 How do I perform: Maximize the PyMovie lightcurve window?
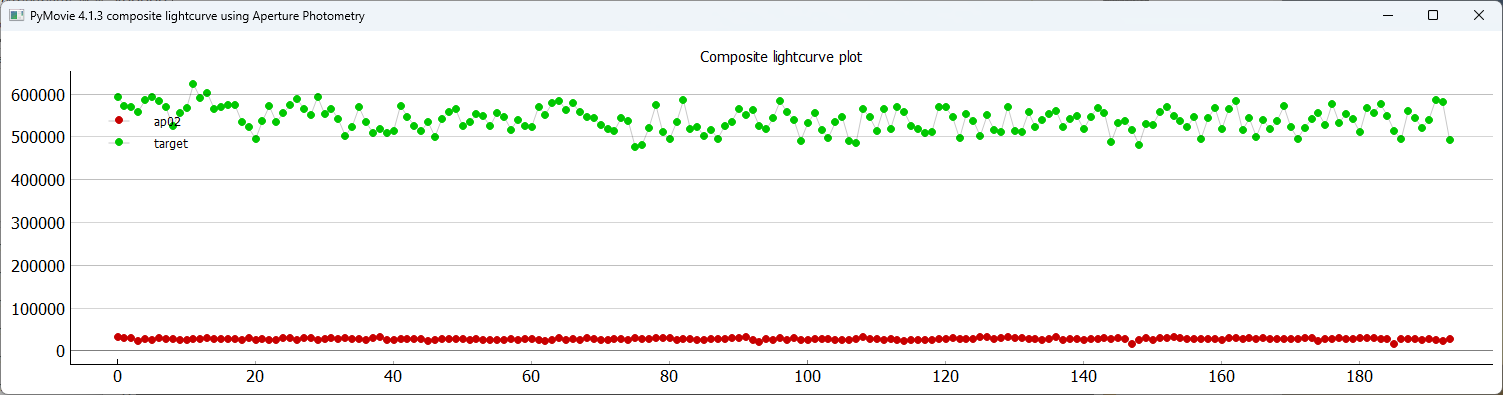tap(1433, 15)
